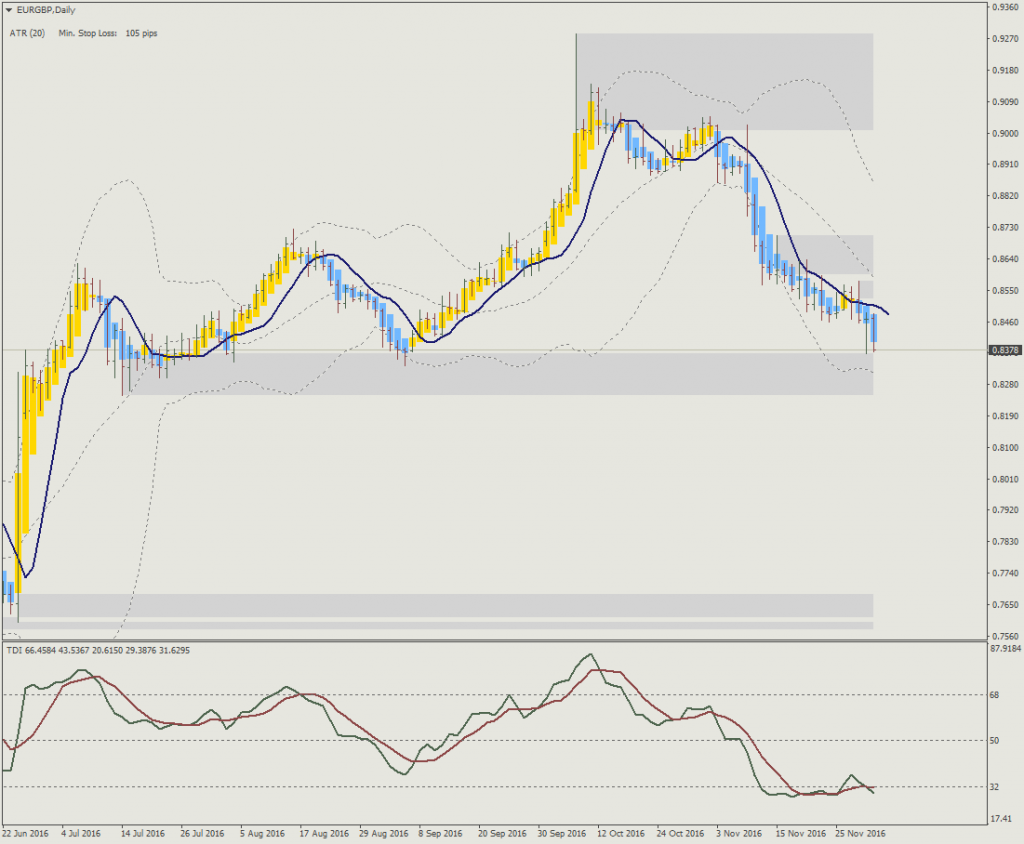Screen dimensions: 1024x844
Task: Select the bottom gray support zone near 0.7650
Action: (x=440, y=605)
